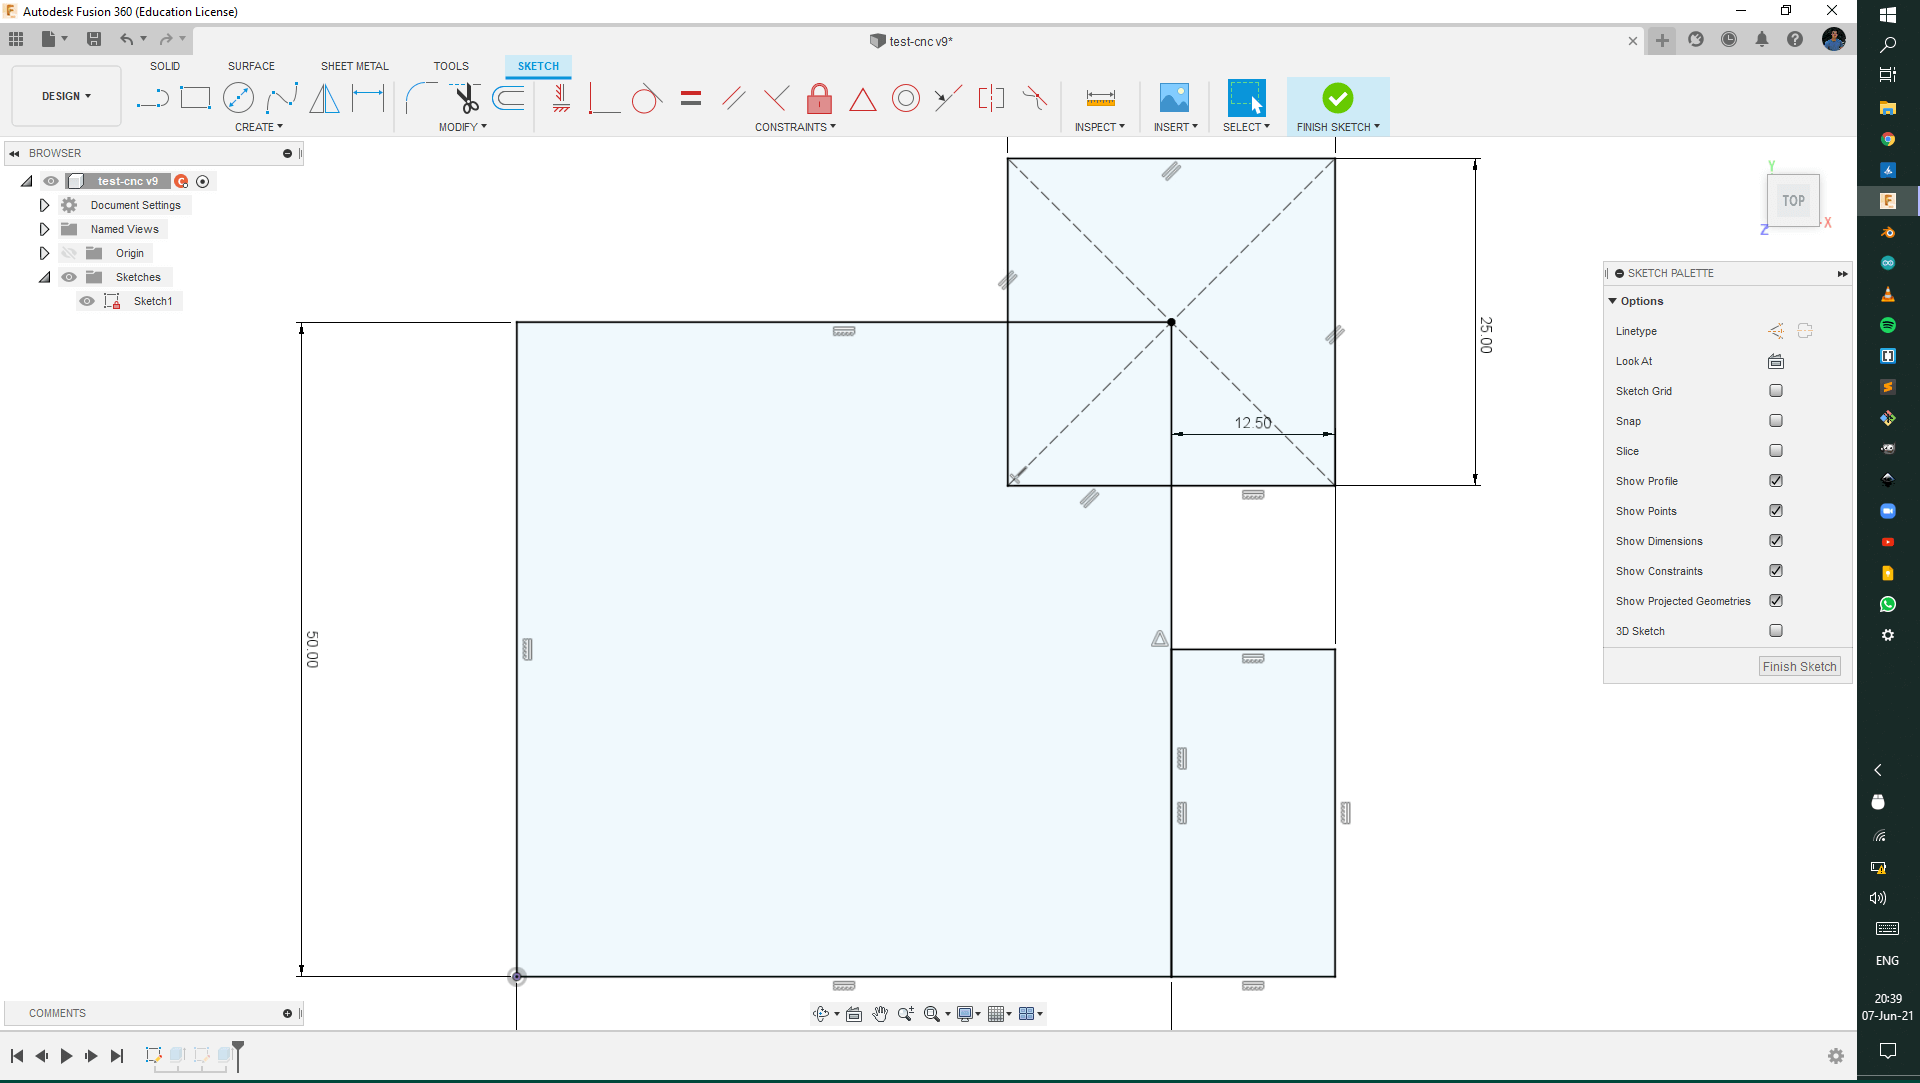Enable the Slice checkbox
Viewport: 1920px width, 1083px height.
(x=1776, y=451)
